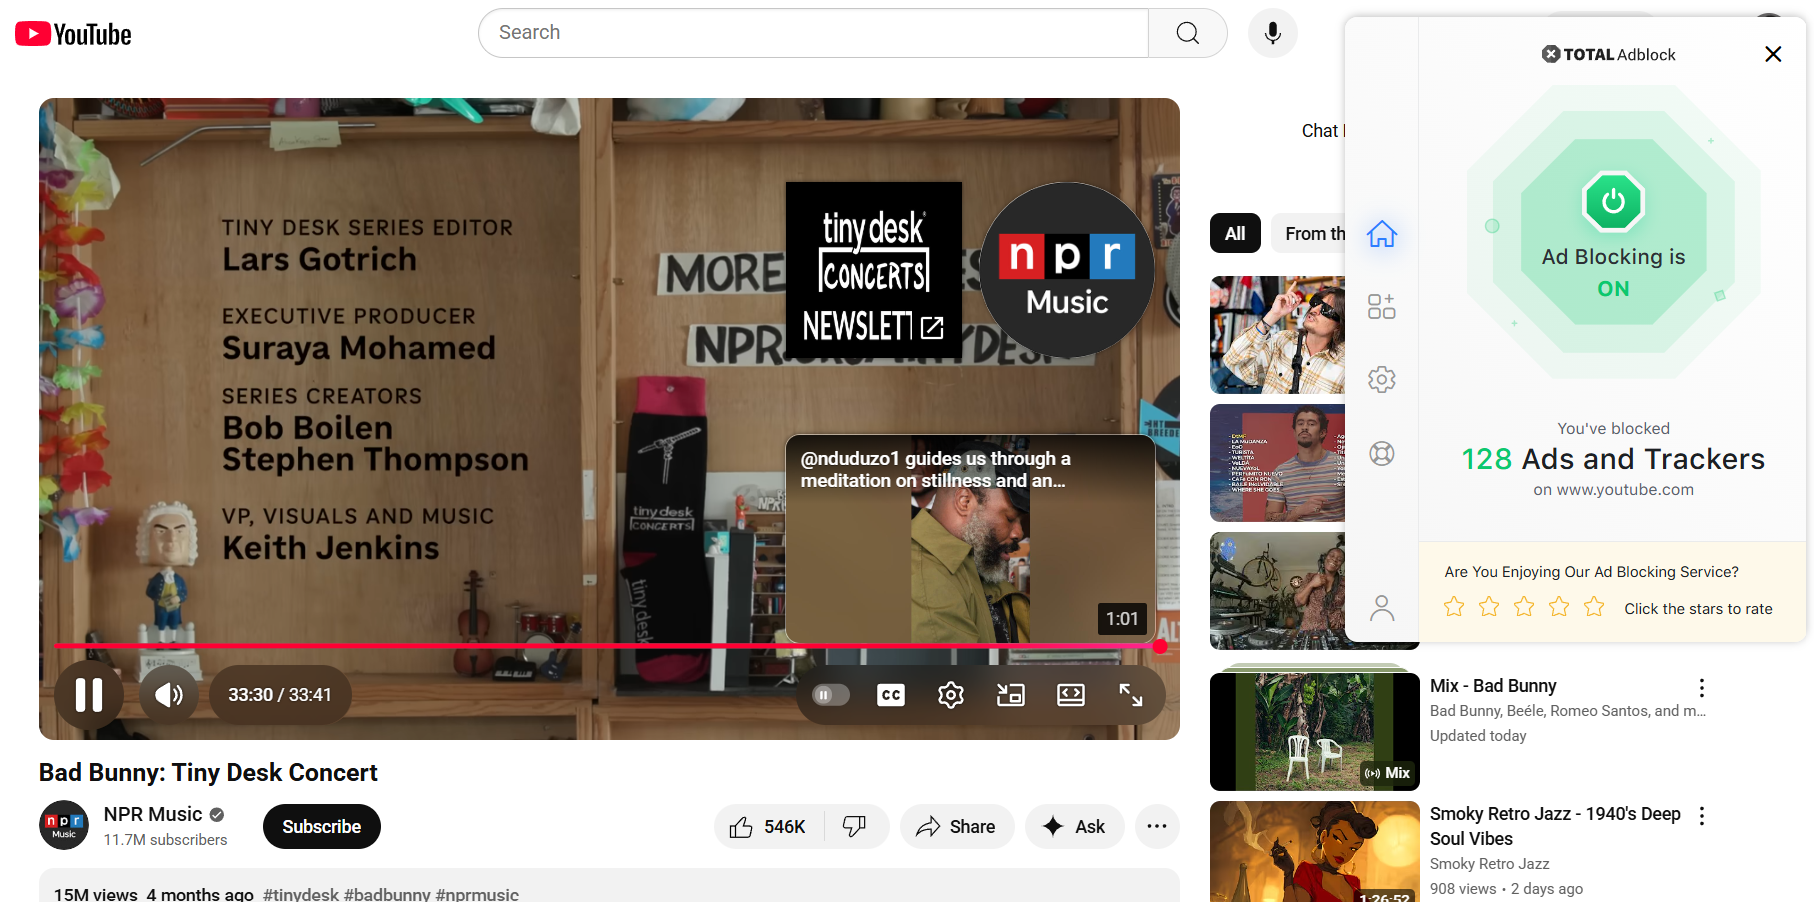
Task: Open the suggested @nduduzo1 meditation video card
Action: pos(970,538)
